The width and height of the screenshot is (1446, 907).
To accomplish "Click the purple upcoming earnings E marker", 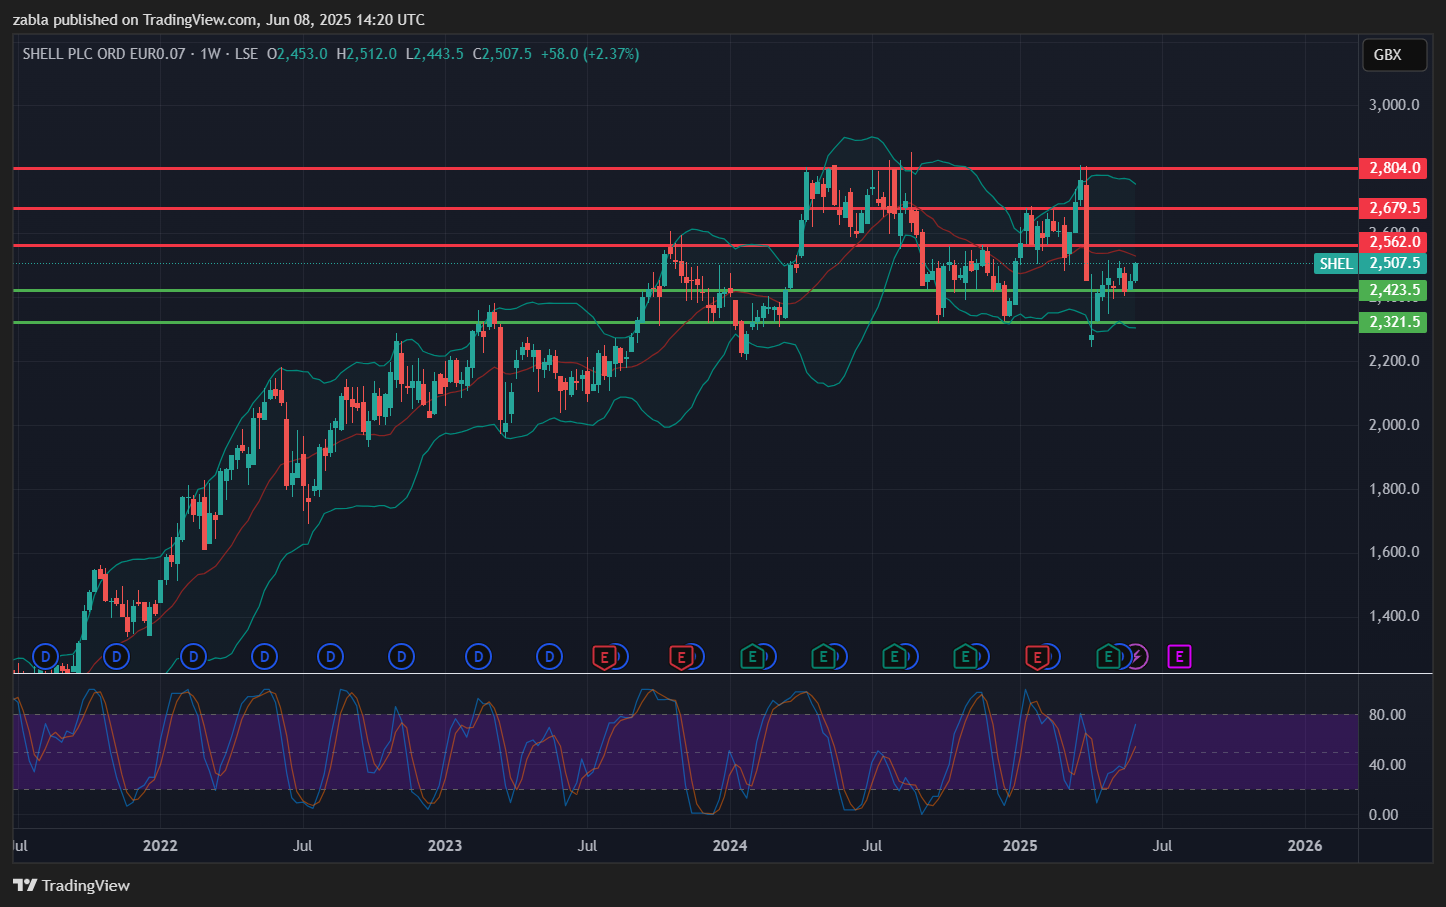I will 1180,657.
